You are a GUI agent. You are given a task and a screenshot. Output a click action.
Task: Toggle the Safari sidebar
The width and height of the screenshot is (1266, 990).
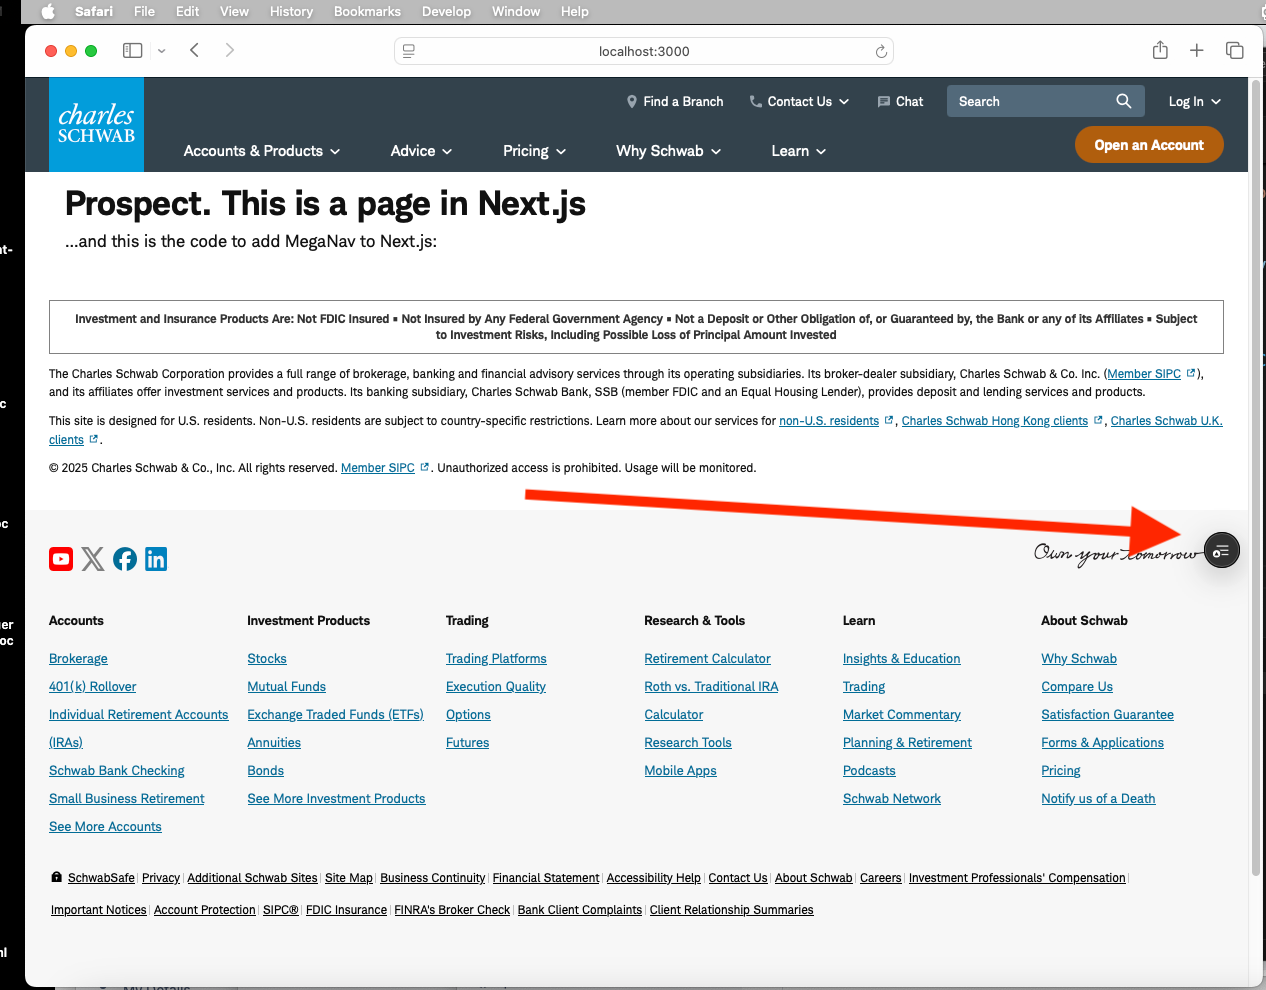click(x=132, y=51)
